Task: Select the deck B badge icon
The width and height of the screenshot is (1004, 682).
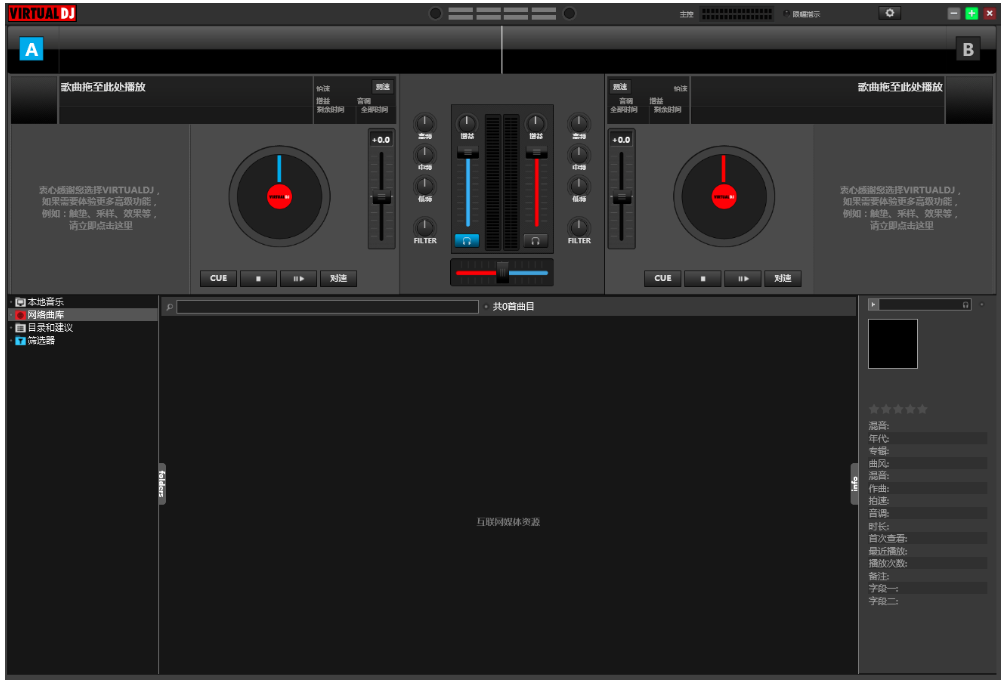Action: [967, 49]
